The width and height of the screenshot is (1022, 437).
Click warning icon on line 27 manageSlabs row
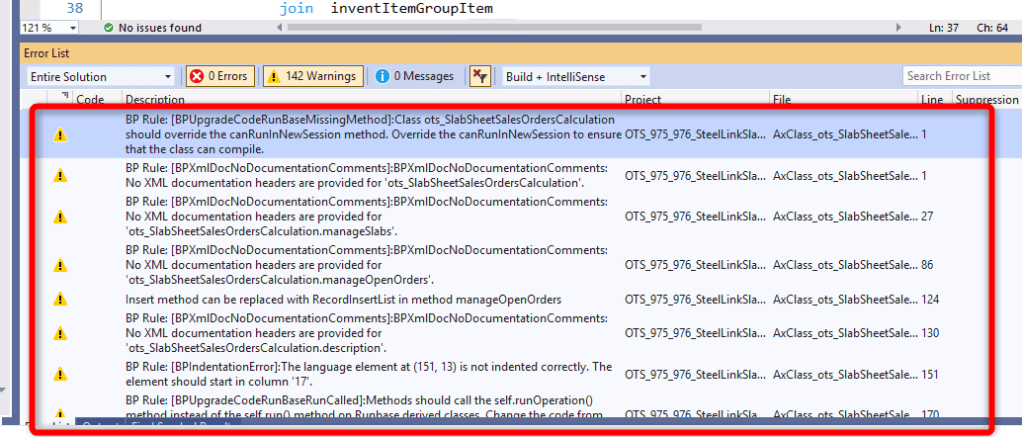pos(60,216)
